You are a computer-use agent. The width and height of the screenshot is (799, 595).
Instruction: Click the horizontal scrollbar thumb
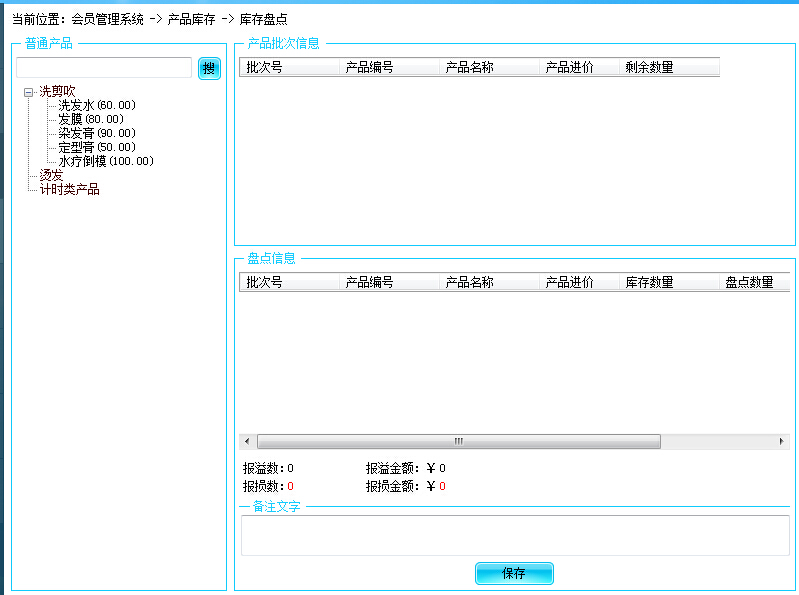tap(458, 441)
